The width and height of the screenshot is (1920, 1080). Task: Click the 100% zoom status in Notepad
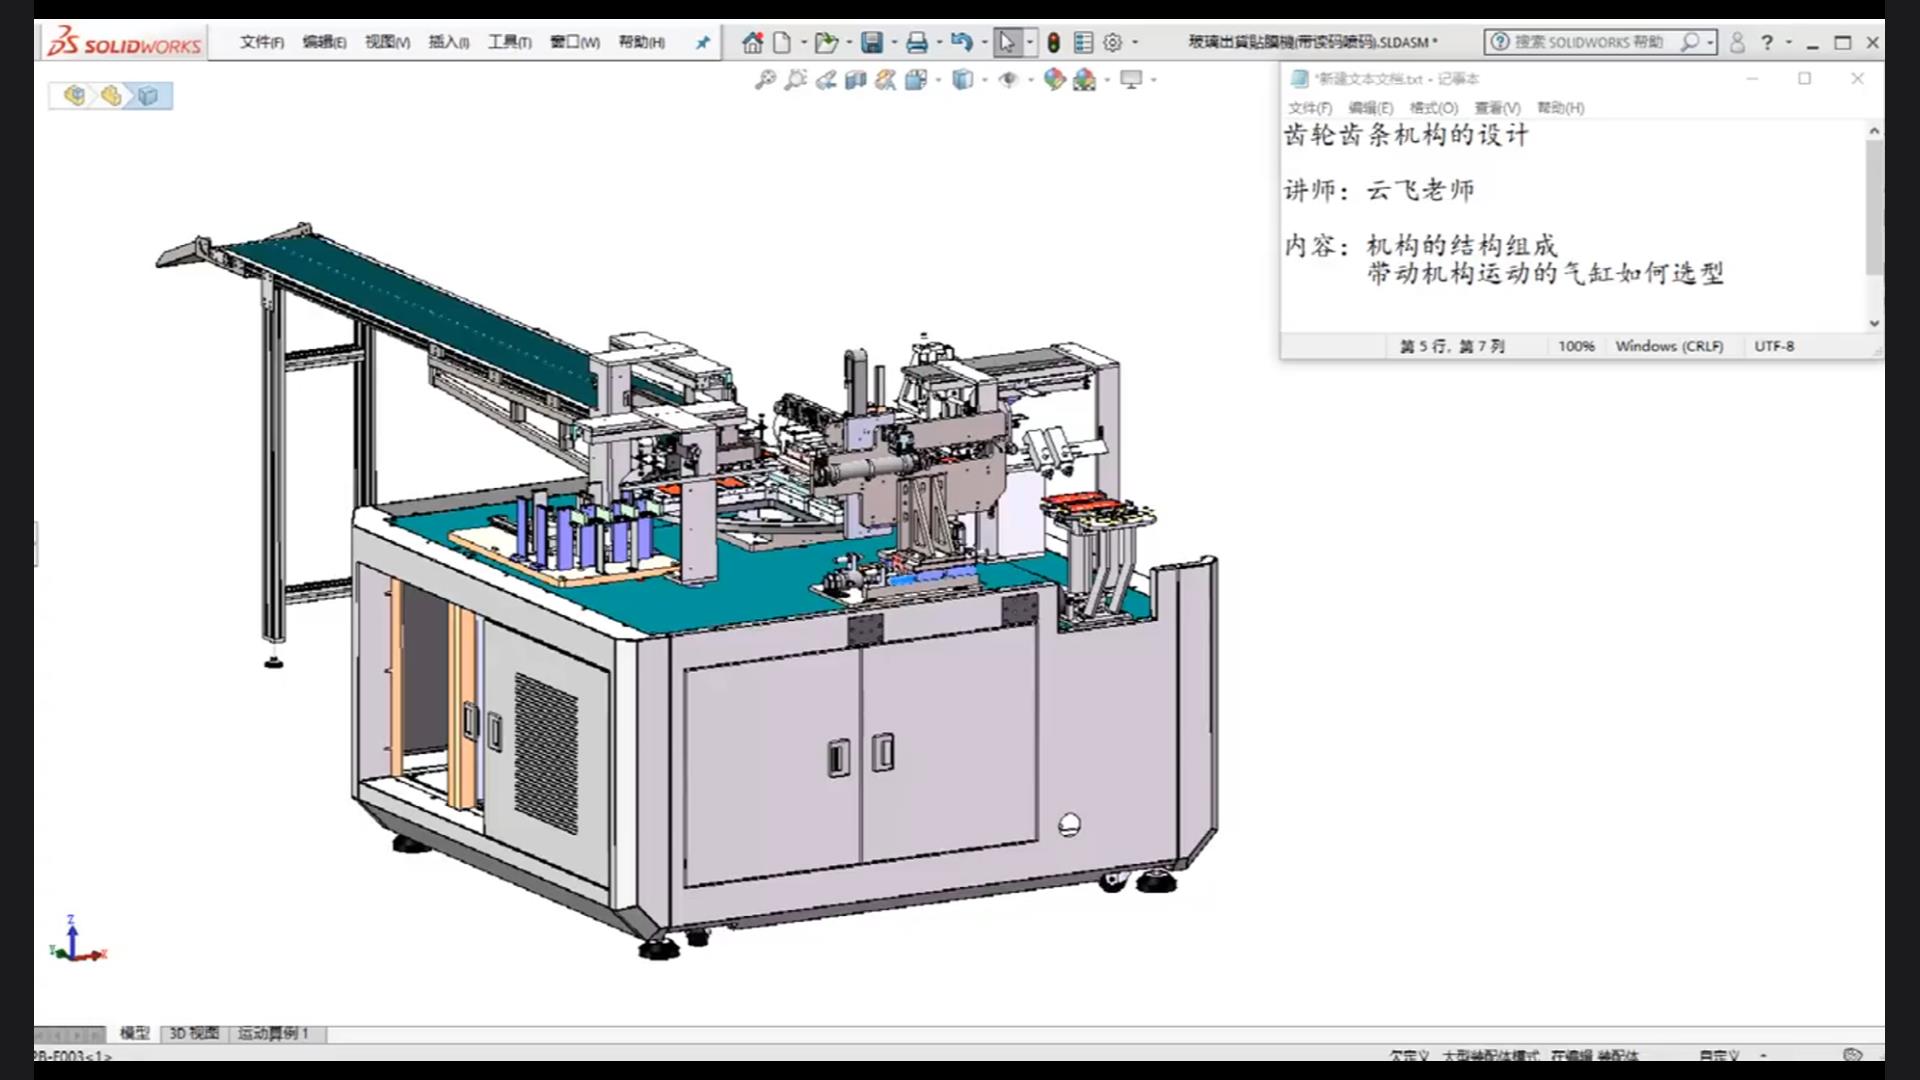point(1576,346)
